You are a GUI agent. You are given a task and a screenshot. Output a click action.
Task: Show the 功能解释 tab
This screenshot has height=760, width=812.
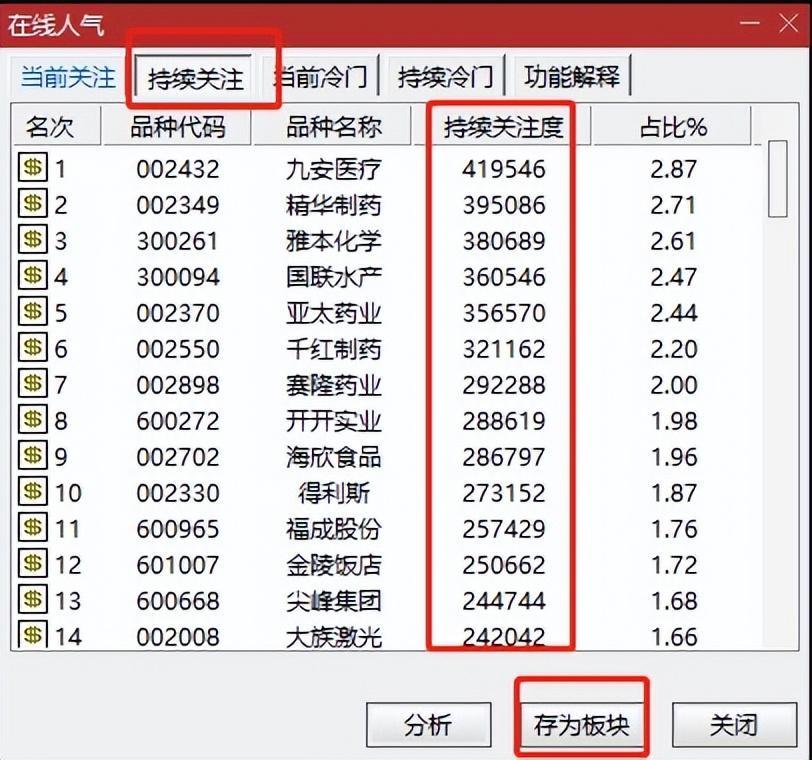(572, 77)
